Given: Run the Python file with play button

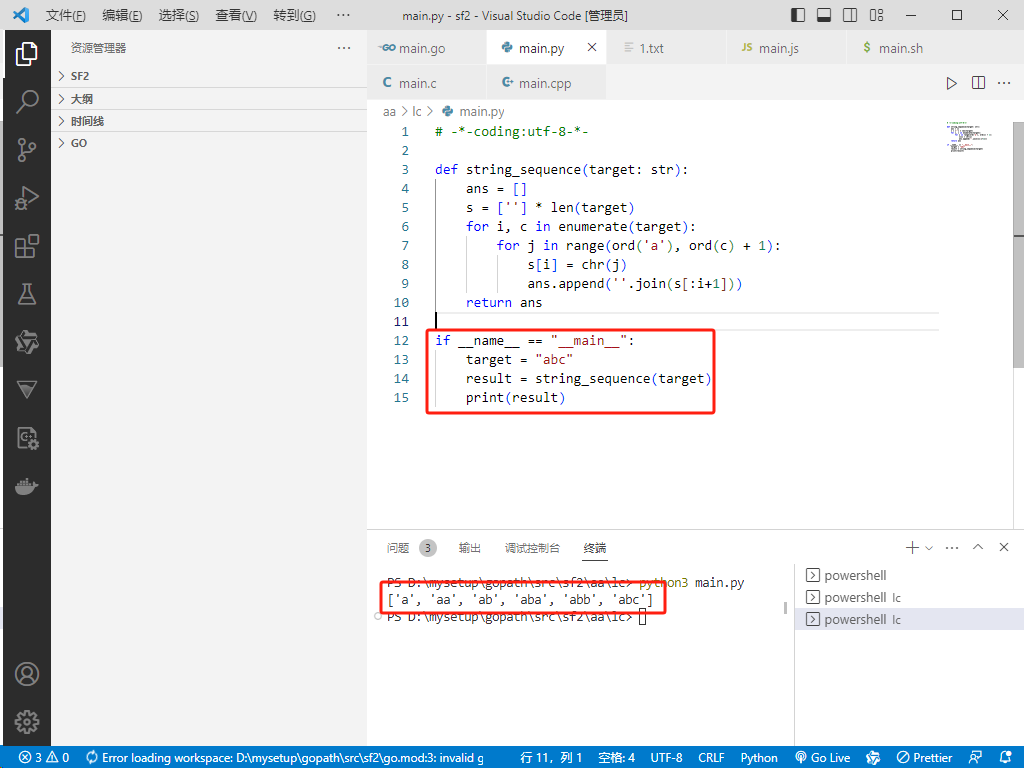Looking at the screenshot, I should tap(952, 83).
